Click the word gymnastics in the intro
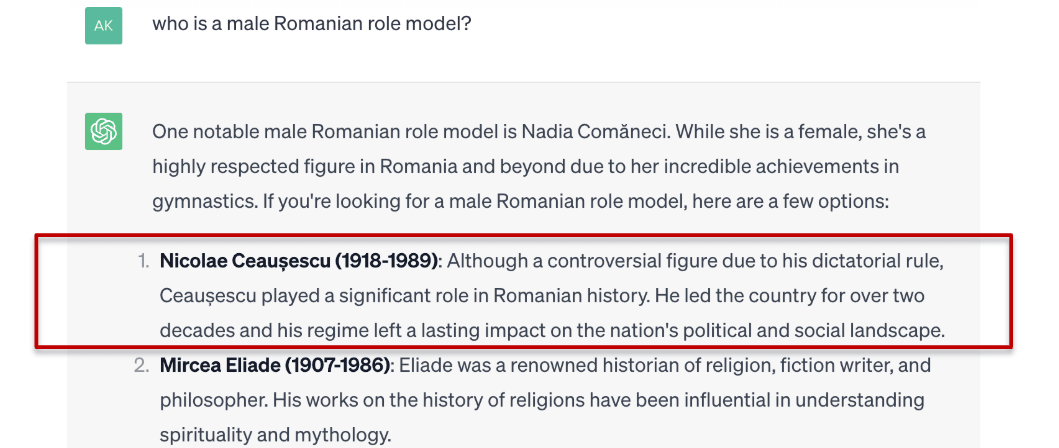This screenshot has width=1059, height=448. tap(202, 200)
